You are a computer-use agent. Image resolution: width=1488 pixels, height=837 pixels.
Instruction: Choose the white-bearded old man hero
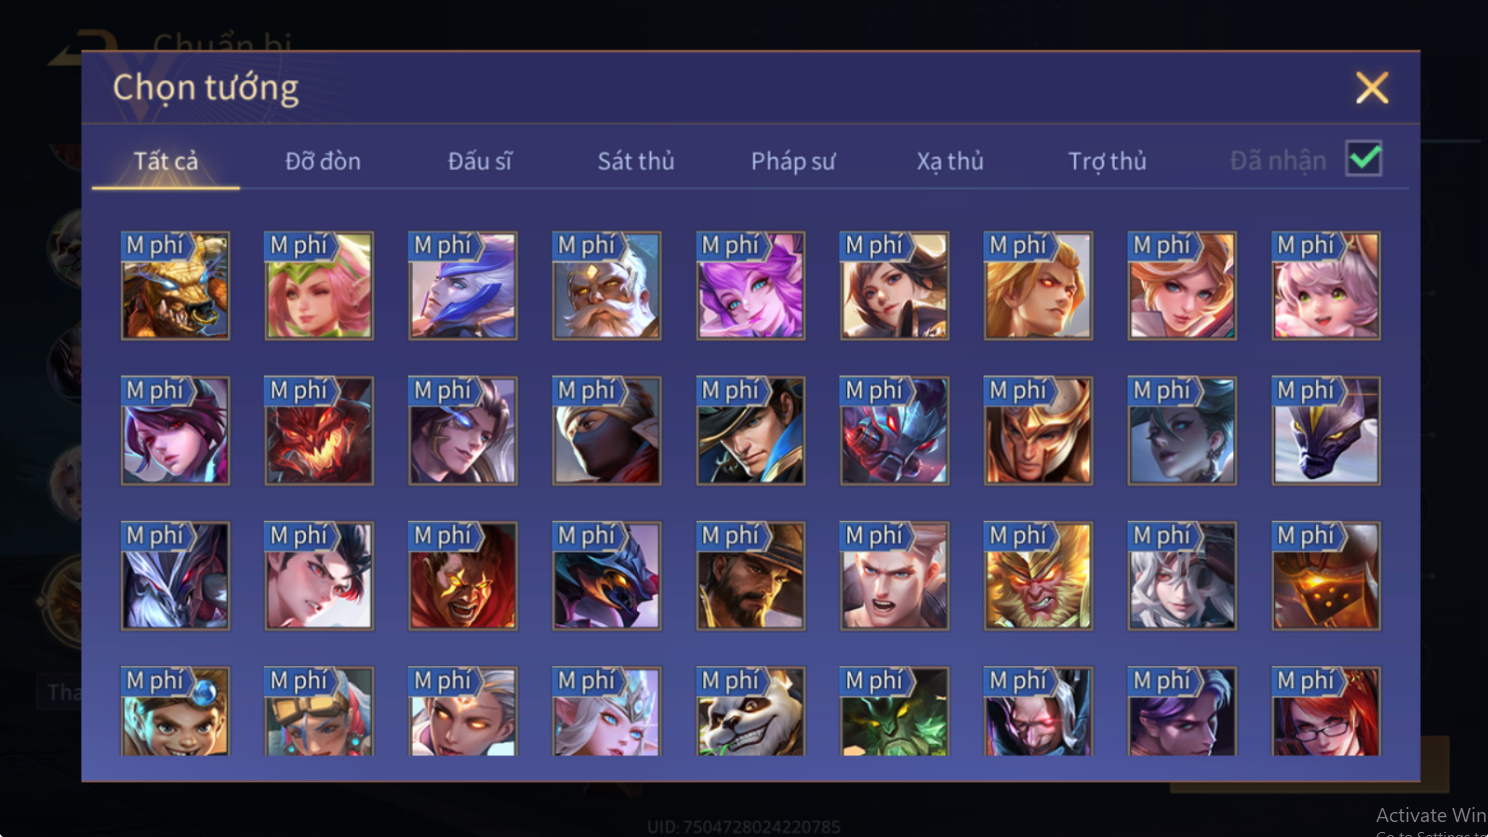607,286
